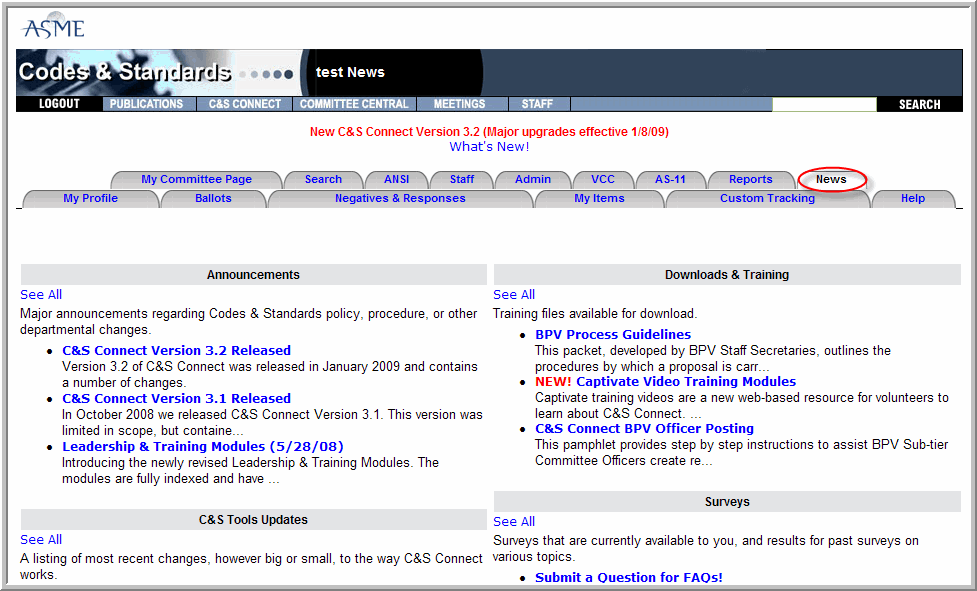Click See All under Surveys

point(513,522)
